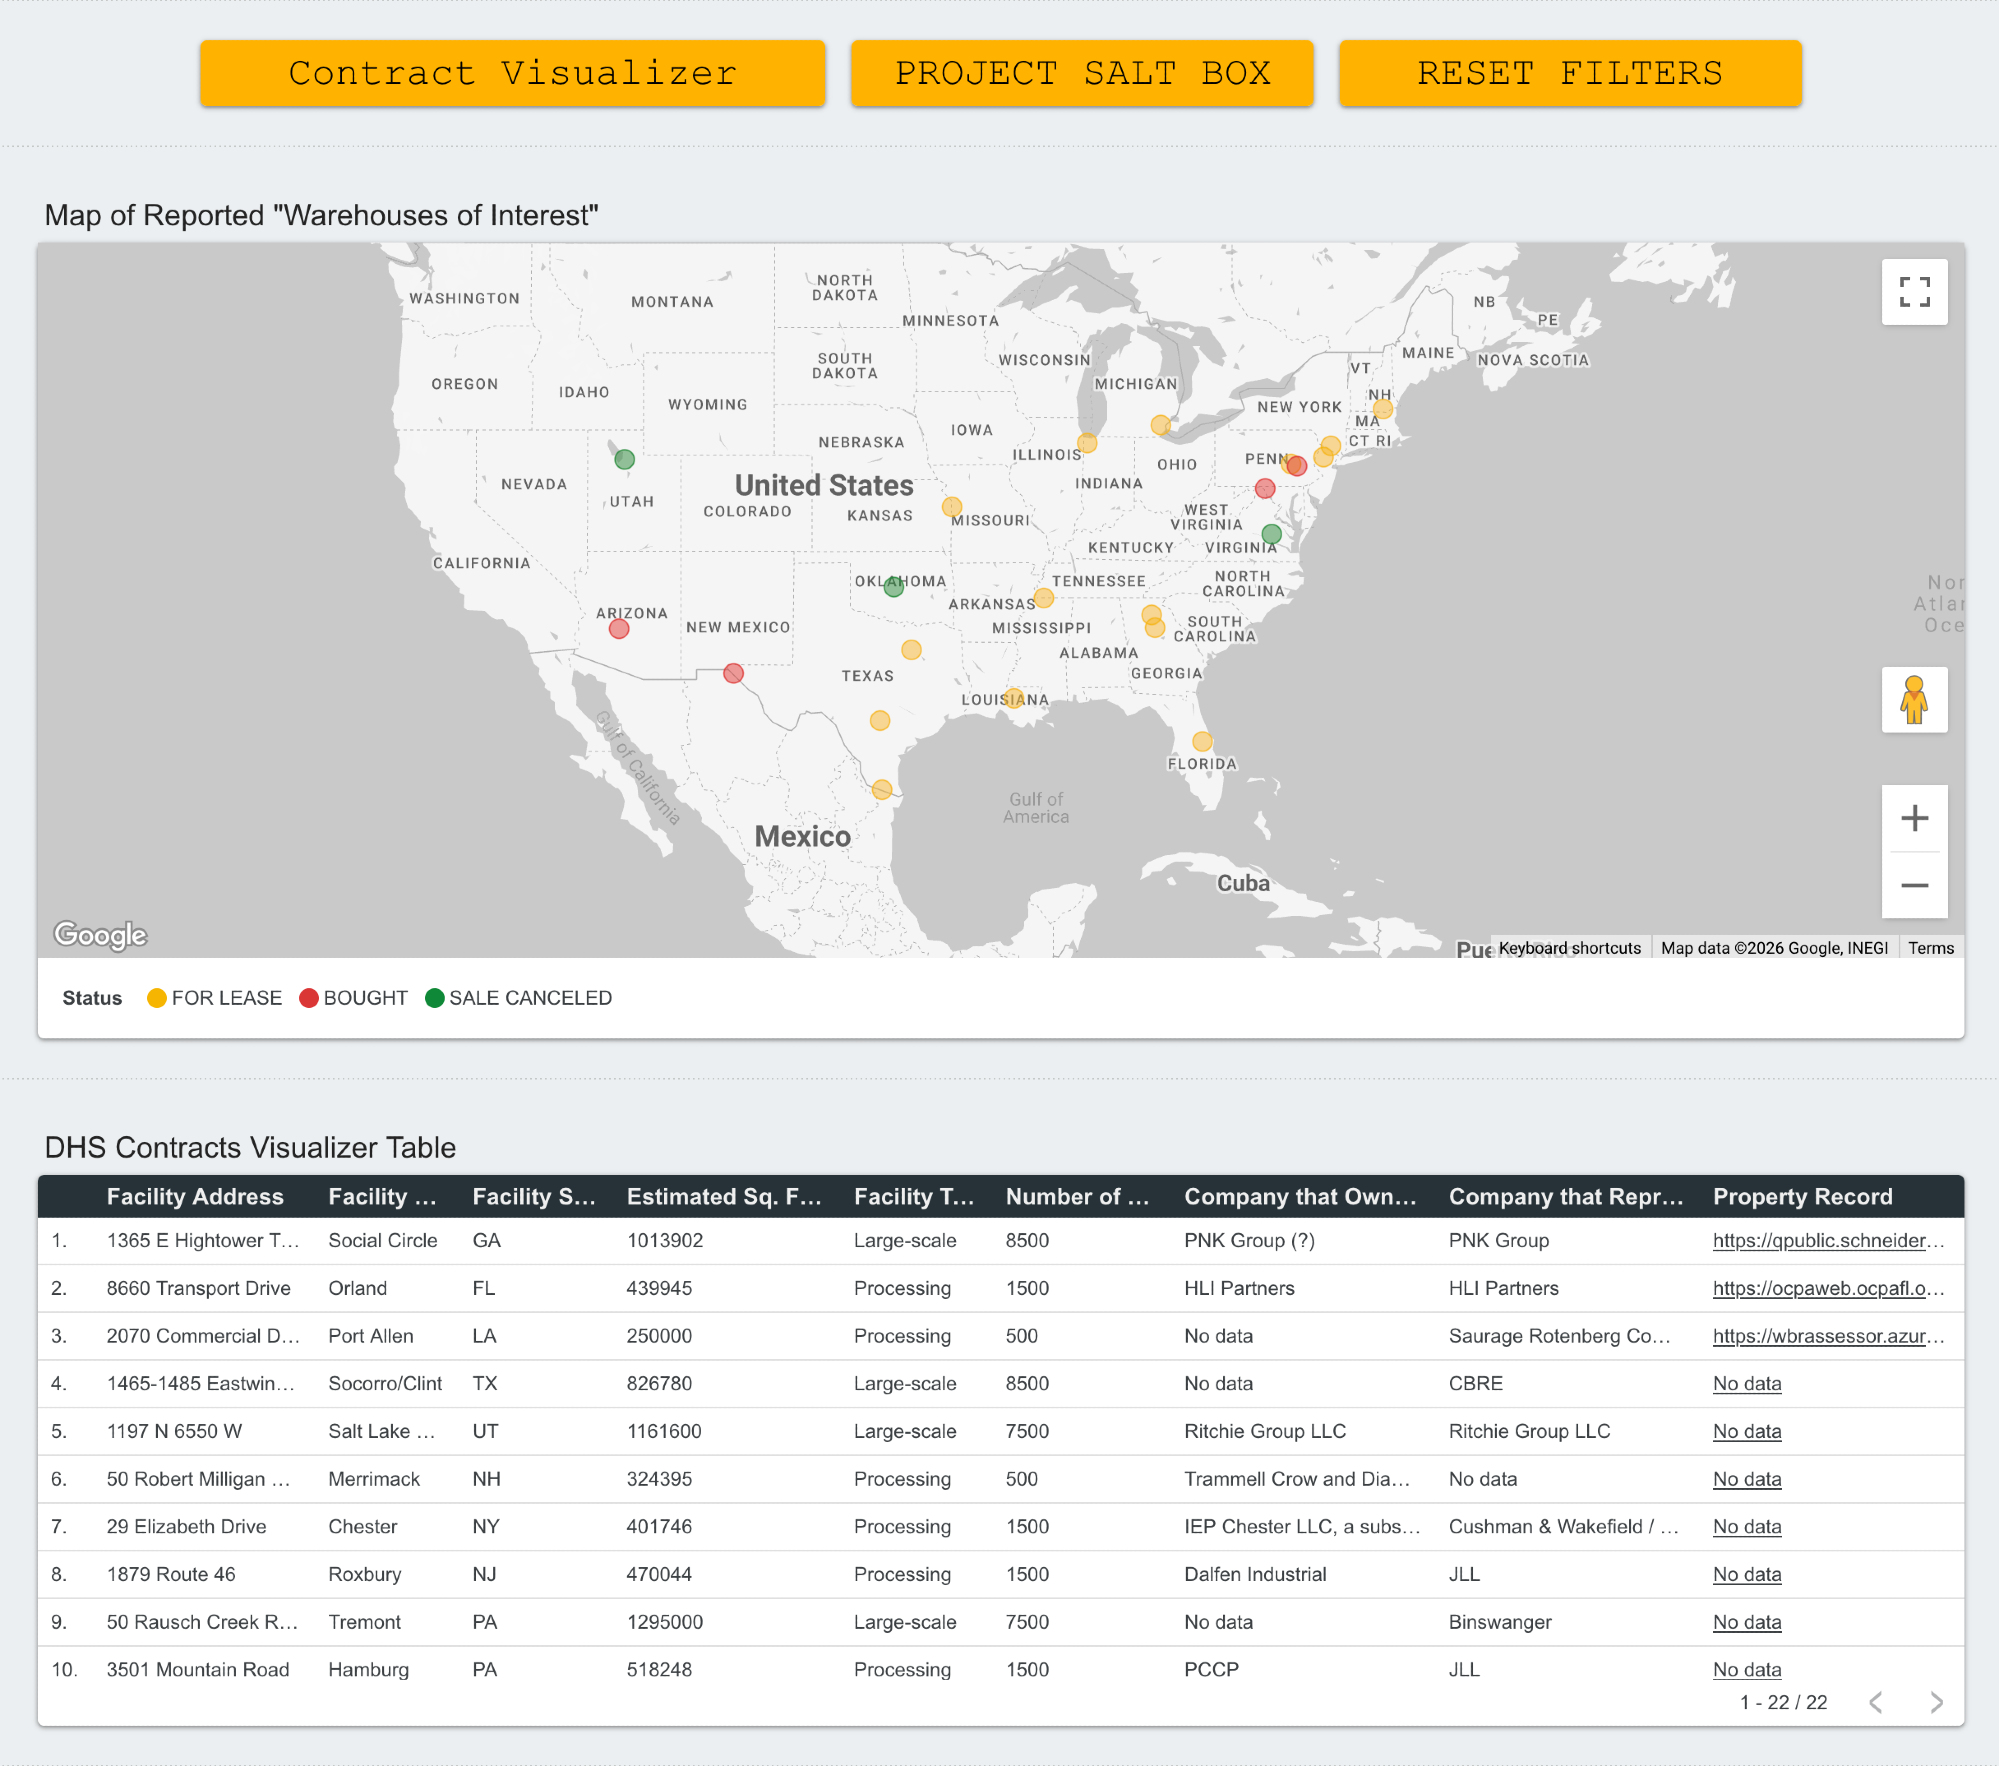Open the Contract Visualizer page
The image size is (1999, 1766).
pos(512,73)
